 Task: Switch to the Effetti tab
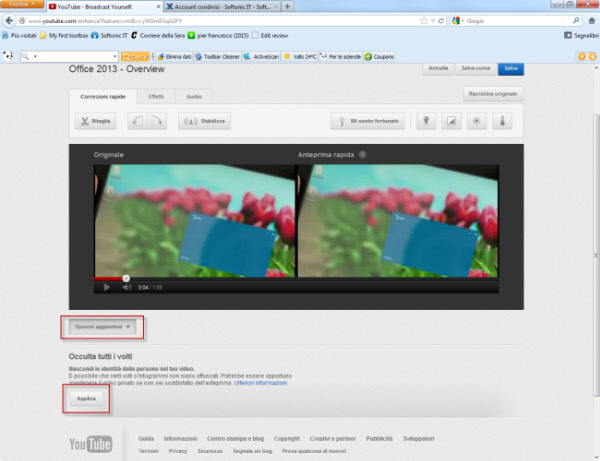(155, 96)
